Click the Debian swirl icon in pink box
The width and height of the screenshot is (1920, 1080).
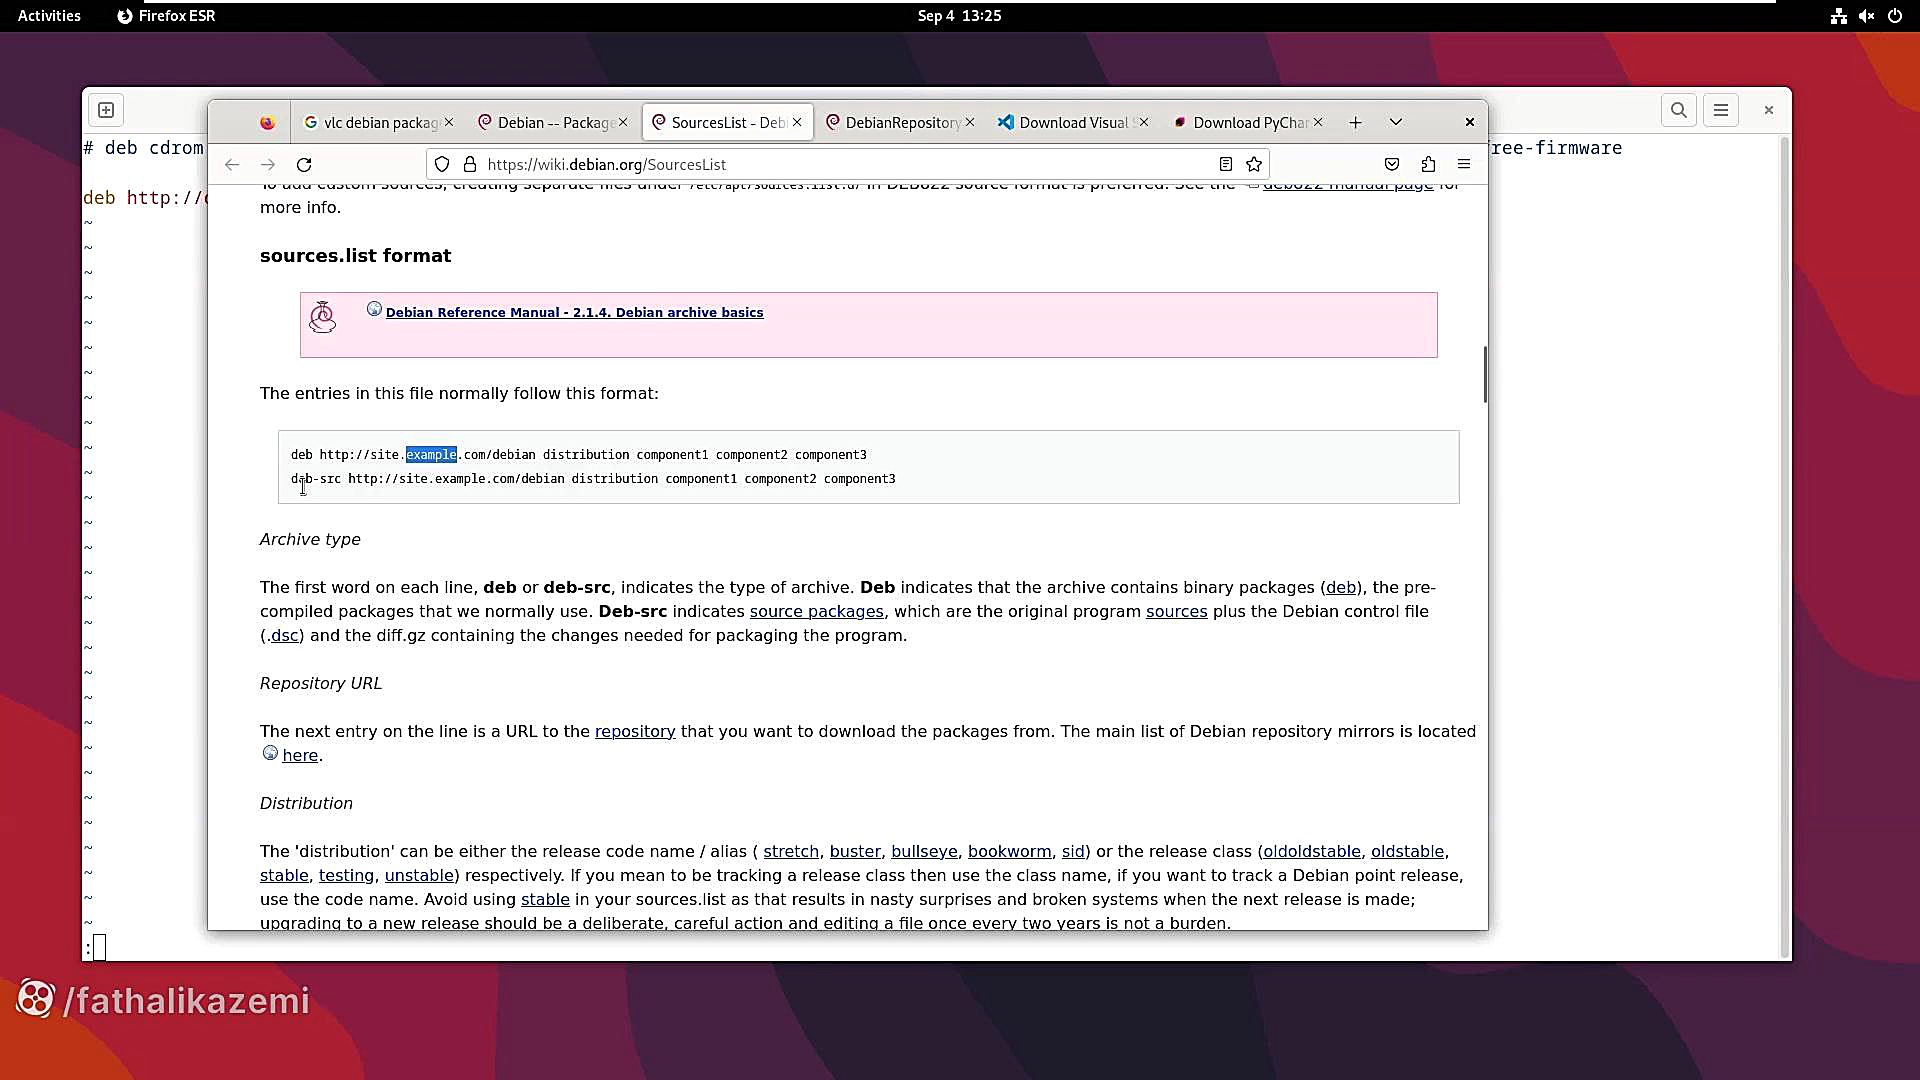tap(323, 317)
